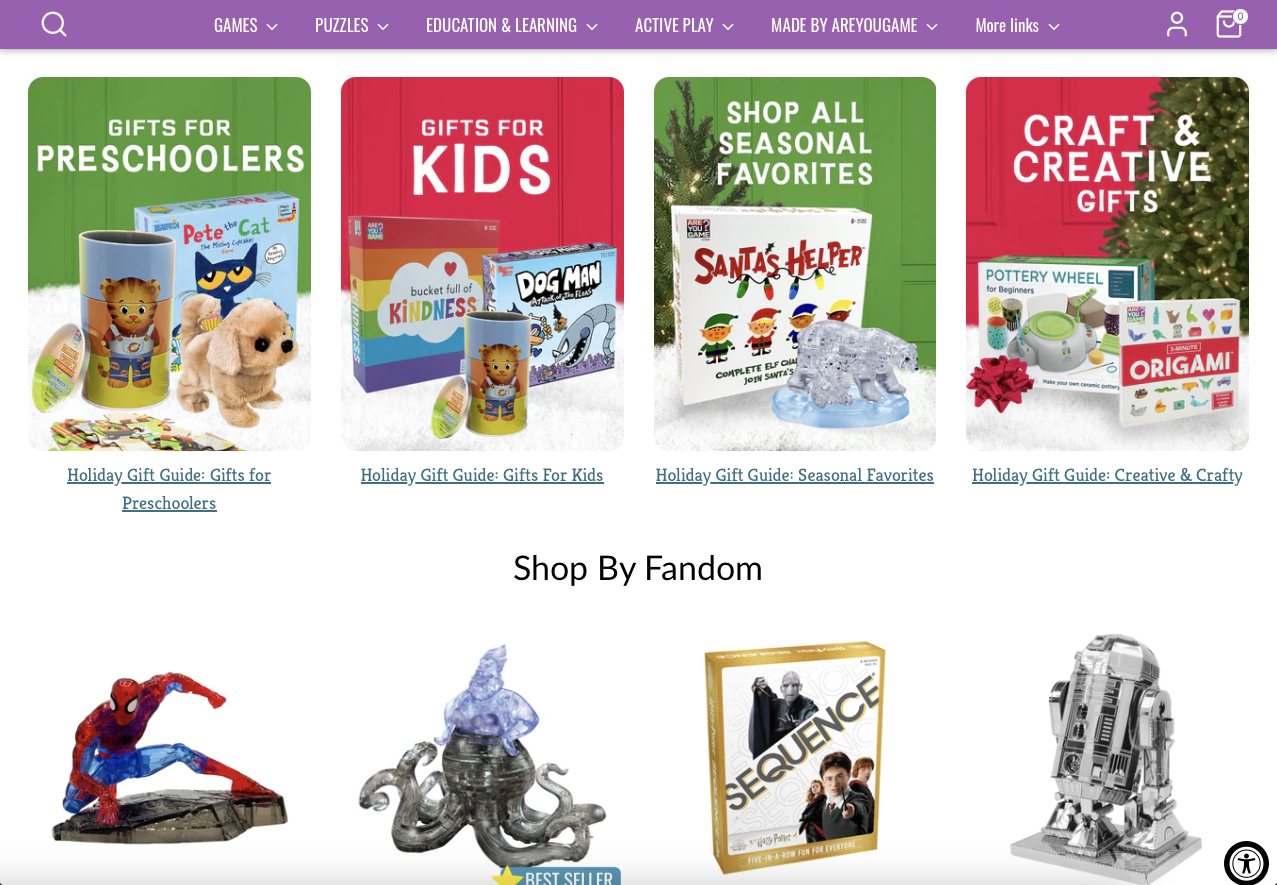Expand the Games dropdown menu

246,25
